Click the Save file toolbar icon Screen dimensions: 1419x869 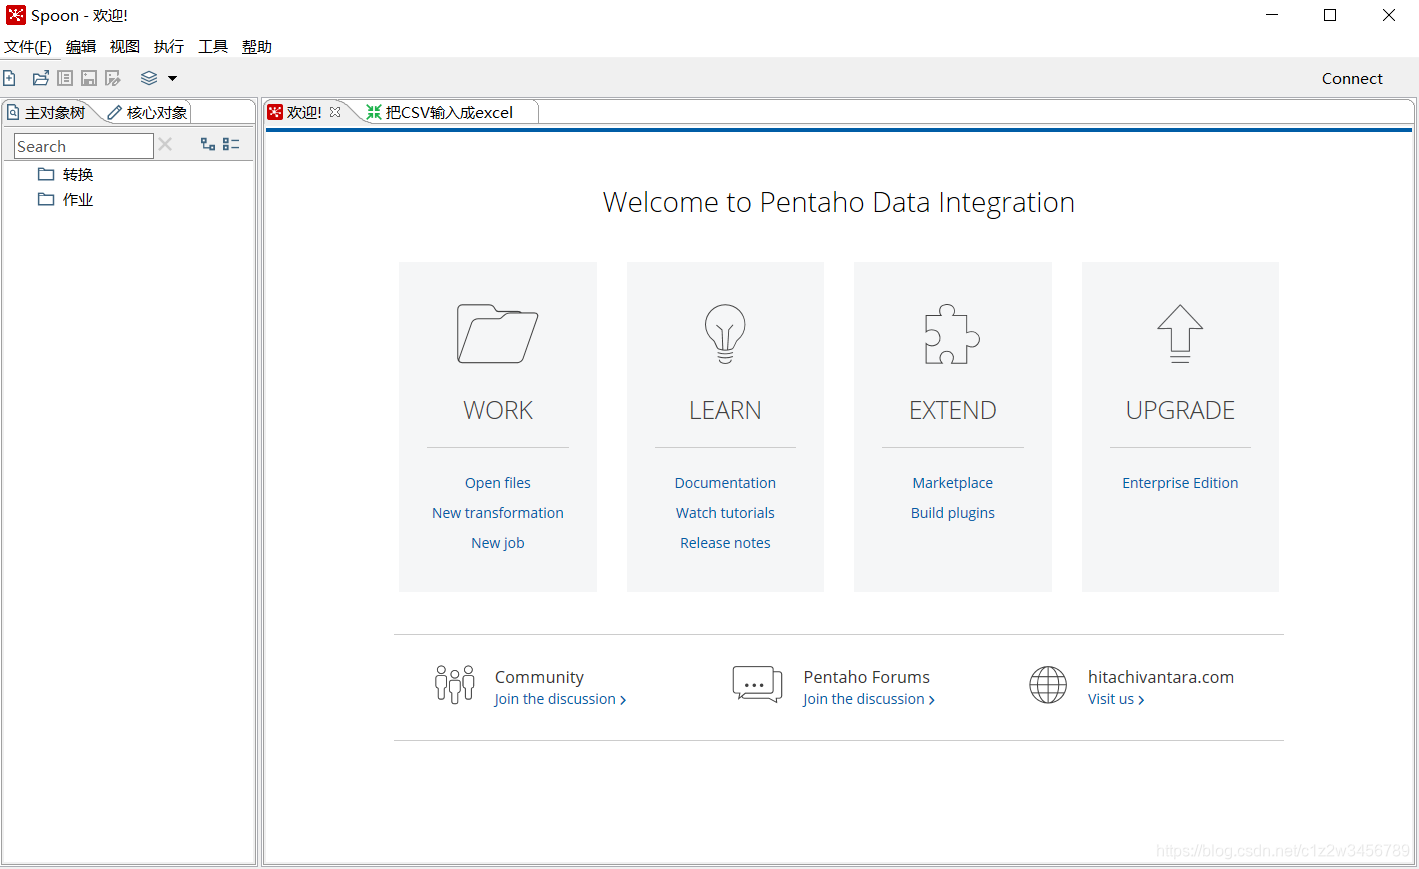coord(89,78)
